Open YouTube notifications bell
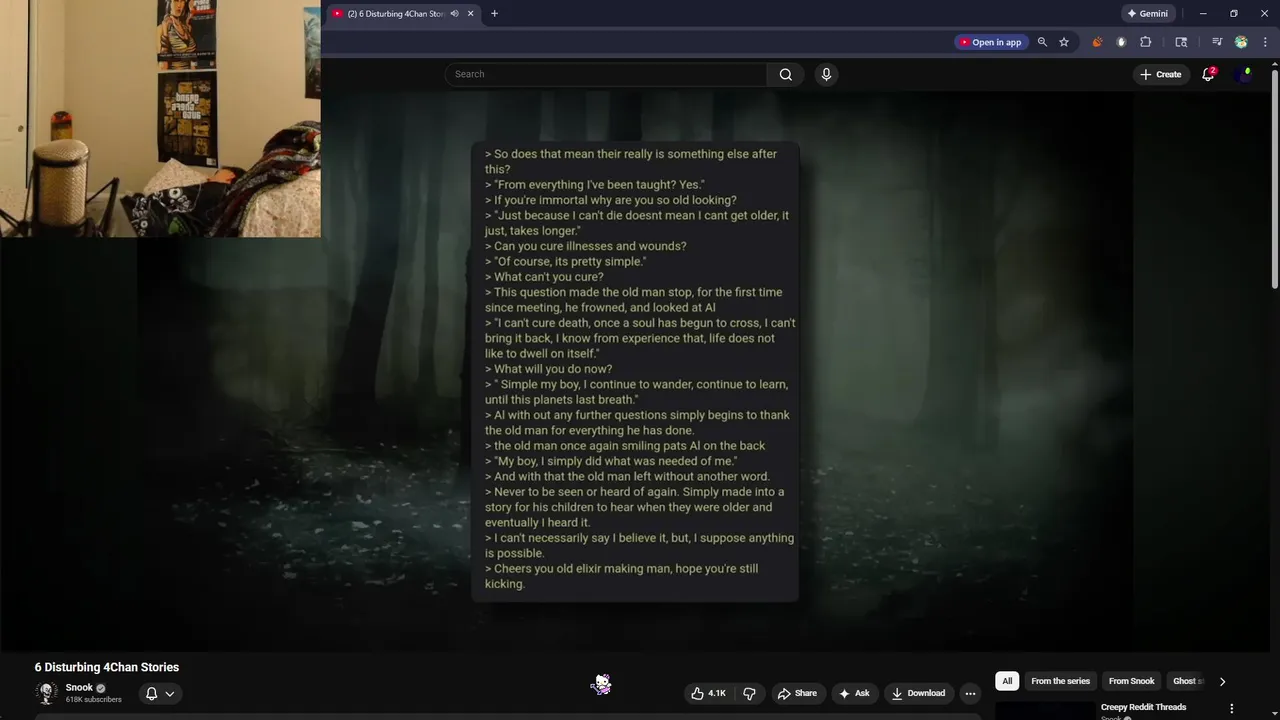The width and height of the screenshot is (1280, 720). point(1208,74)
